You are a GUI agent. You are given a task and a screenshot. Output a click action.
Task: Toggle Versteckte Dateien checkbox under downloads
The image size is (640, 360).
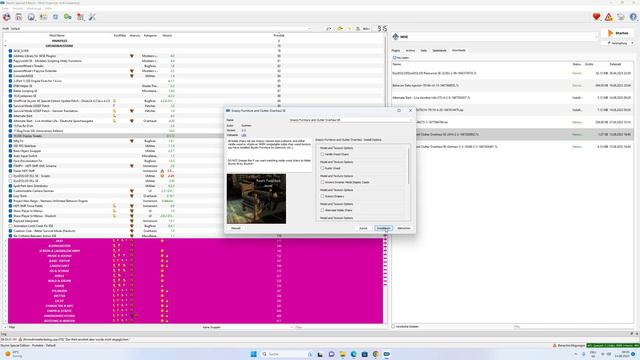coord(393,327)
